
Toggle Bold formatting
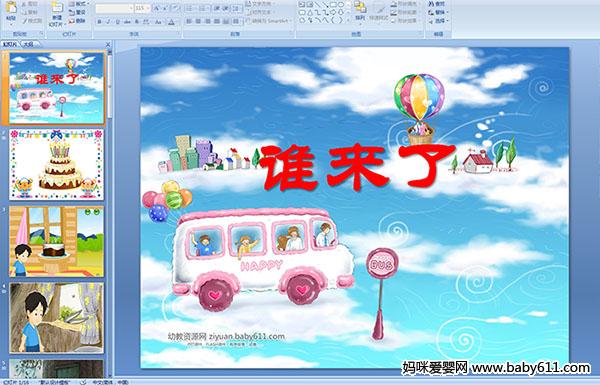99,22
